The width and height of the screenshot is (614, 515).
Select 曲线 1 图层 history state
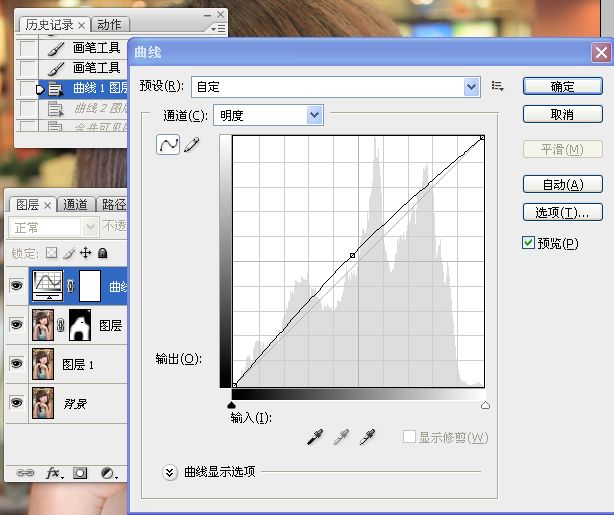[x=83, y=89]
